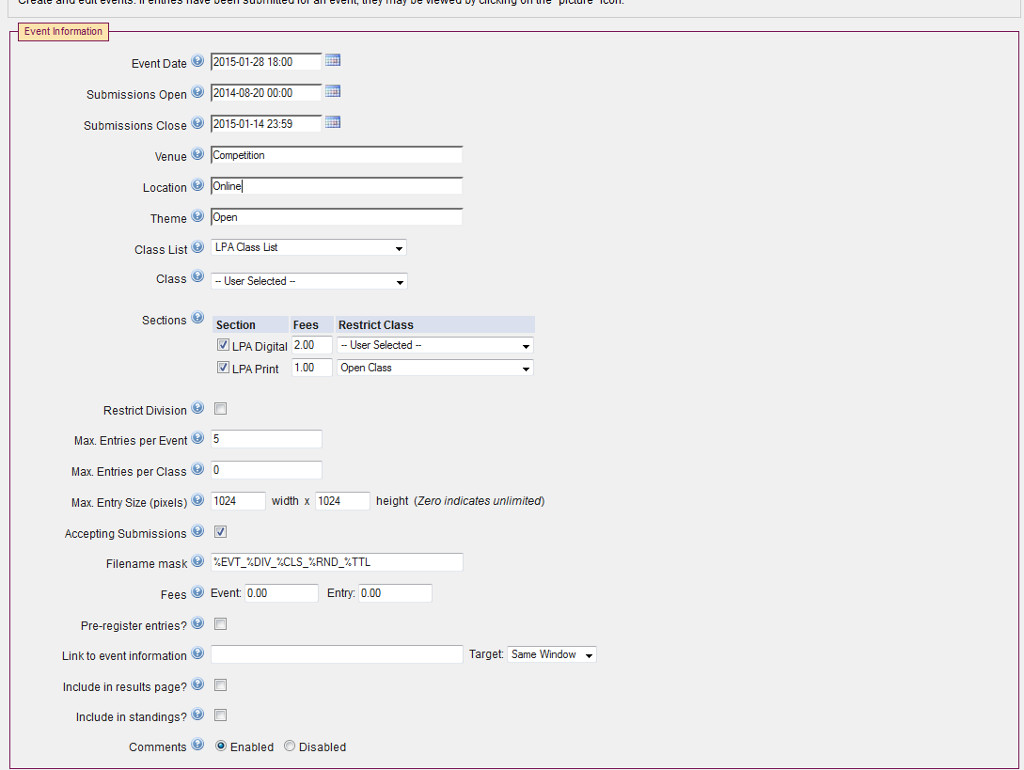
Task: Uncheck the LPA Digital section checkbox
Action: coord(223,345)
